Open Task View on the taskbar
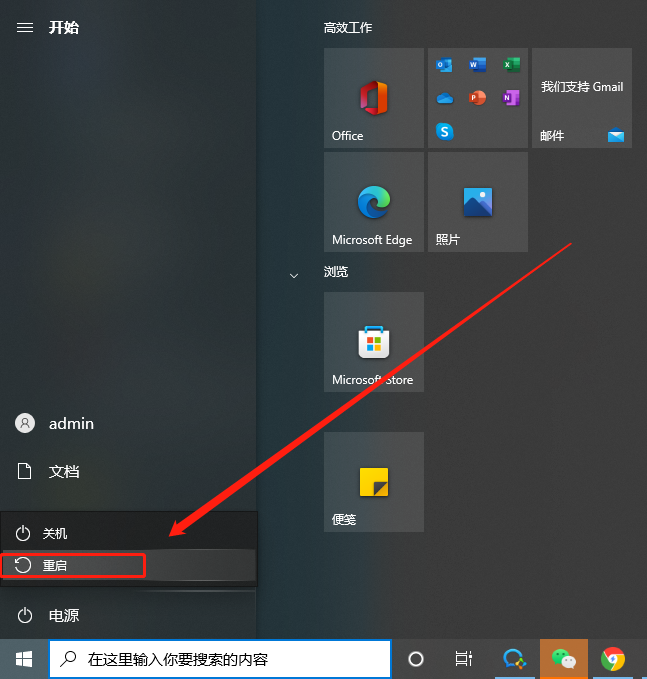647x679 pixels. point(463,659)
